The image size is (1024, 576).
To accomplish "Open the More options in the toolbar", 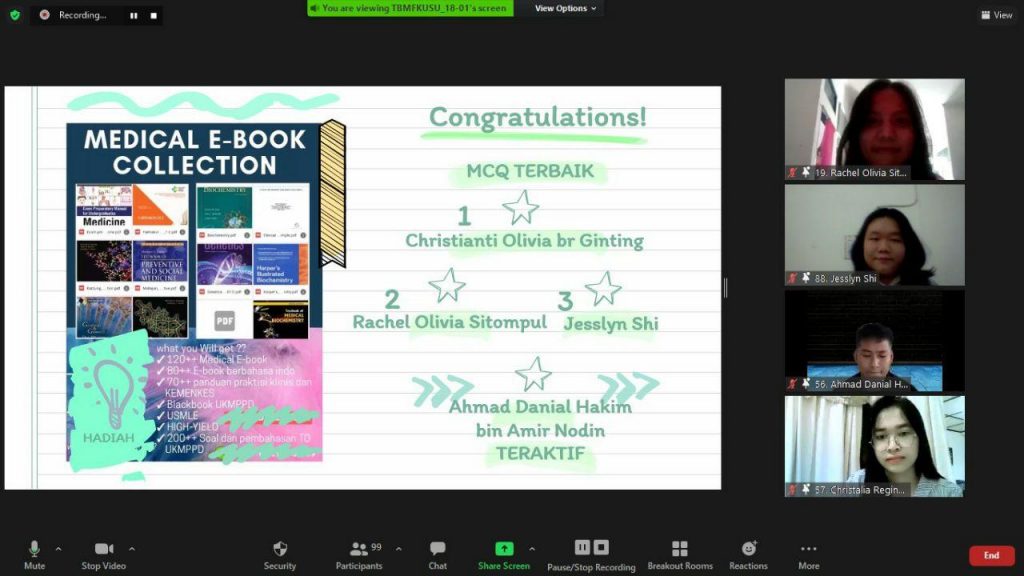I will tap(808, 554).
